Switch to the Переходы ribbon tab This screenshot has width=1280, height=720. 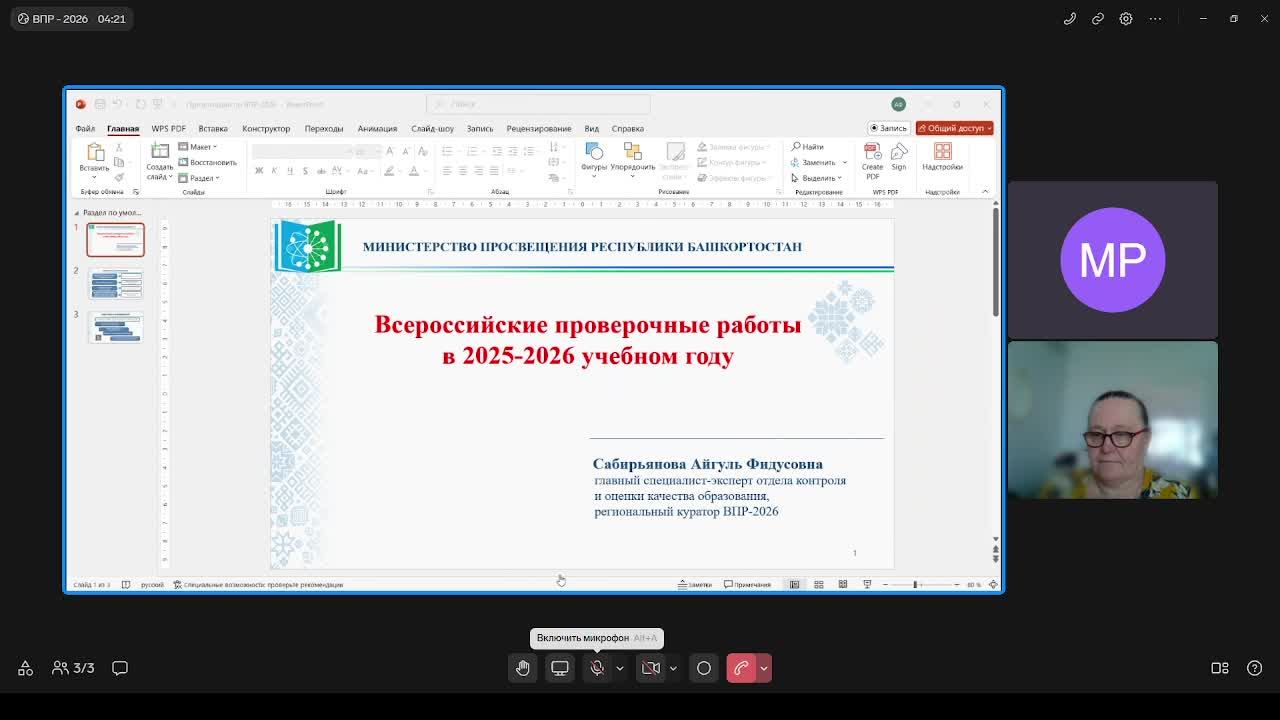coord(324,128)
